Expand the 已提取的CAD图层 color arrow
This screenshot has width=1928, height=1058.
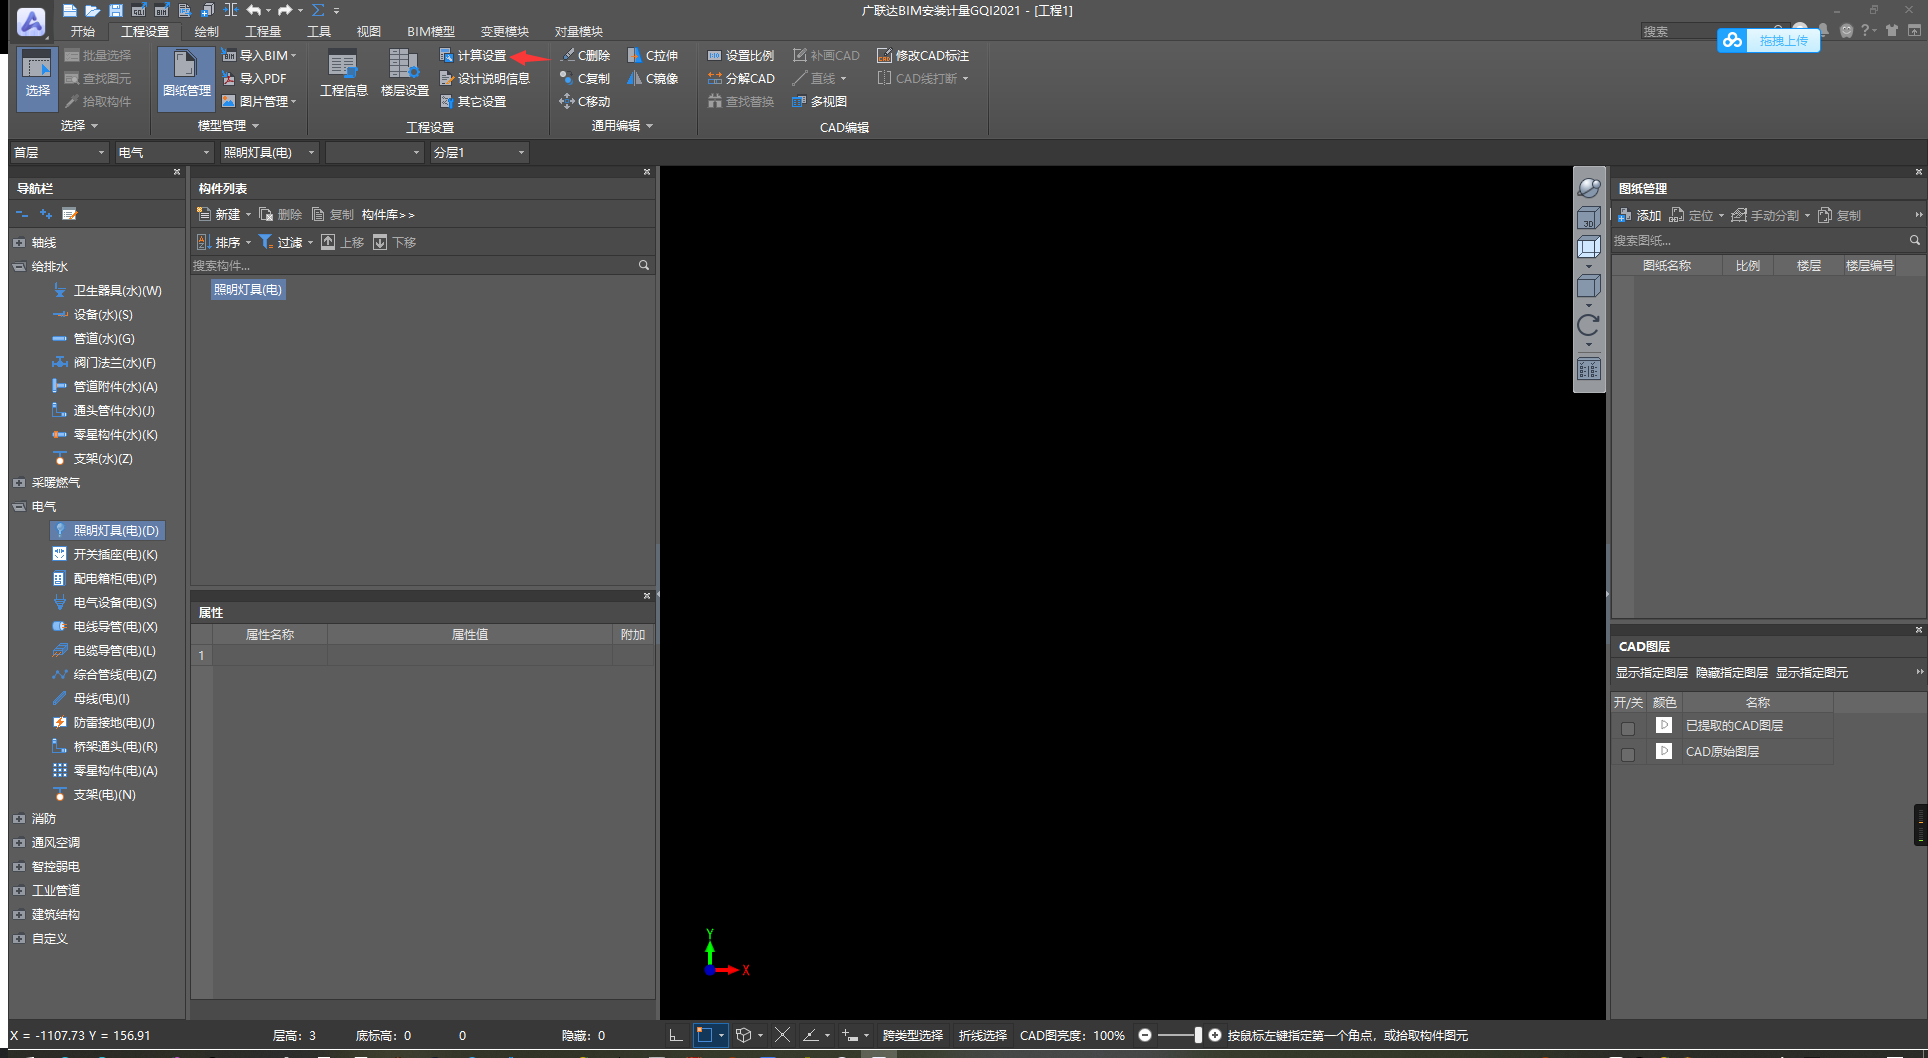click(x=1664, y=726)
